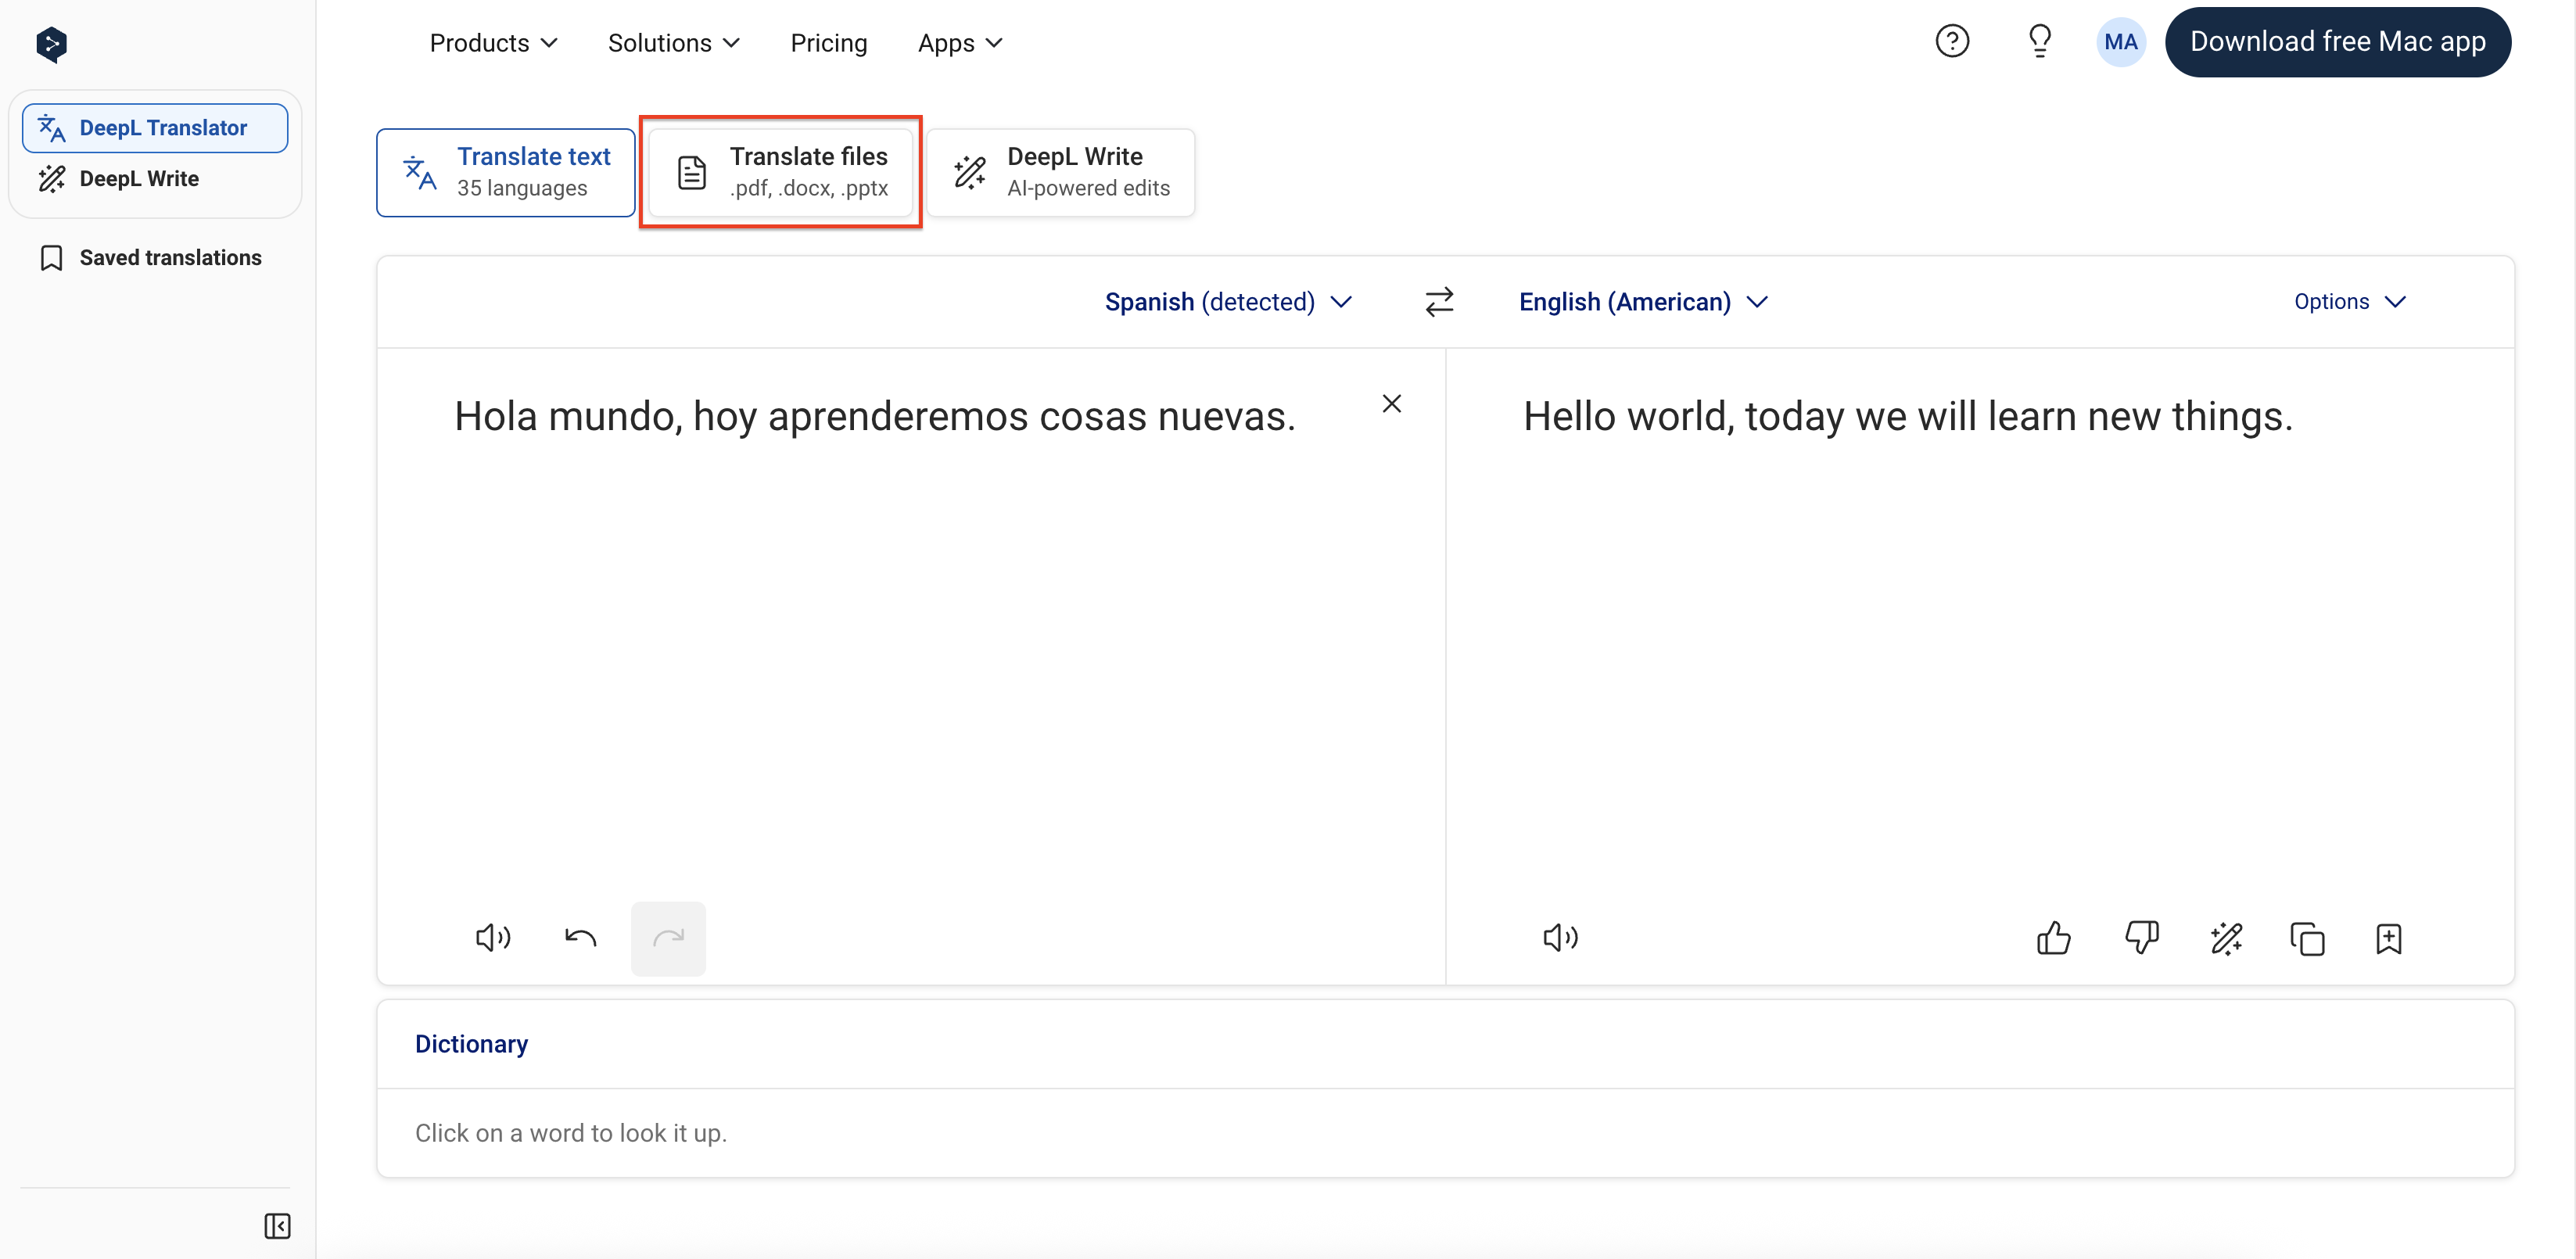Click the lightbulb feedback icon
The height and width of the screenshot is (1259, 2576).
coord(2039,41)
